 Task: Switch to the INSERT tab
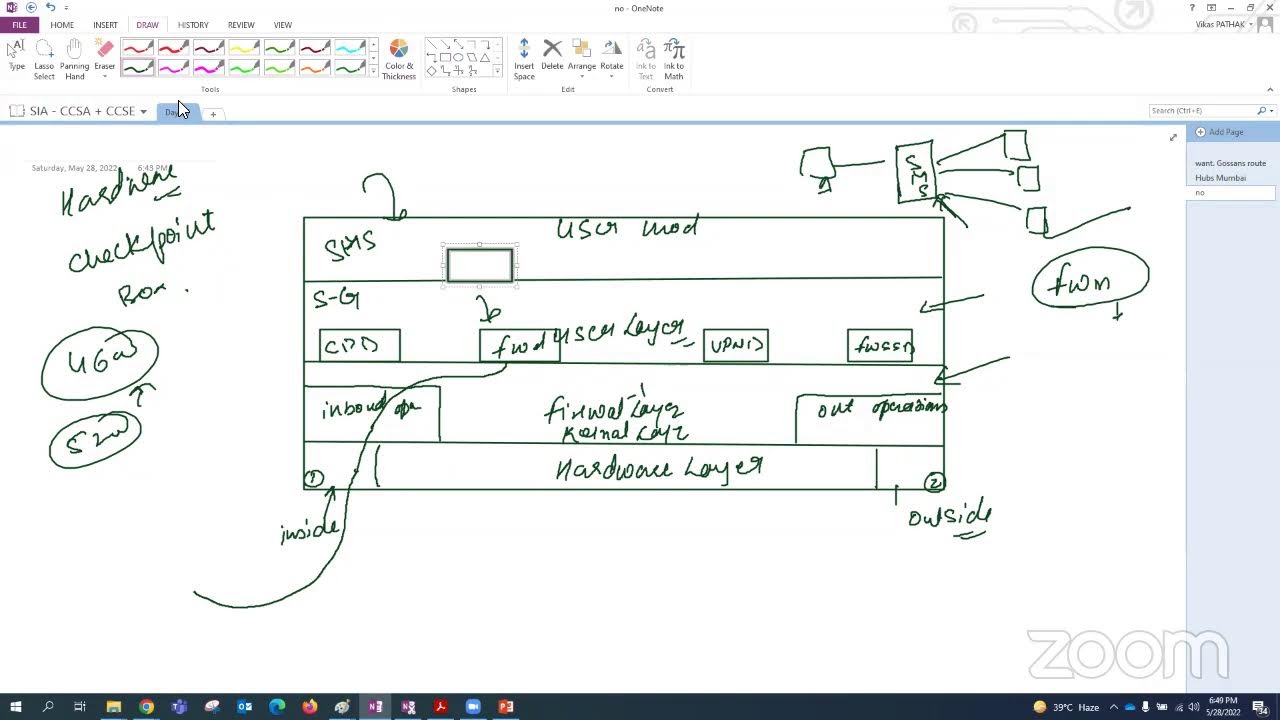point(105,25)
